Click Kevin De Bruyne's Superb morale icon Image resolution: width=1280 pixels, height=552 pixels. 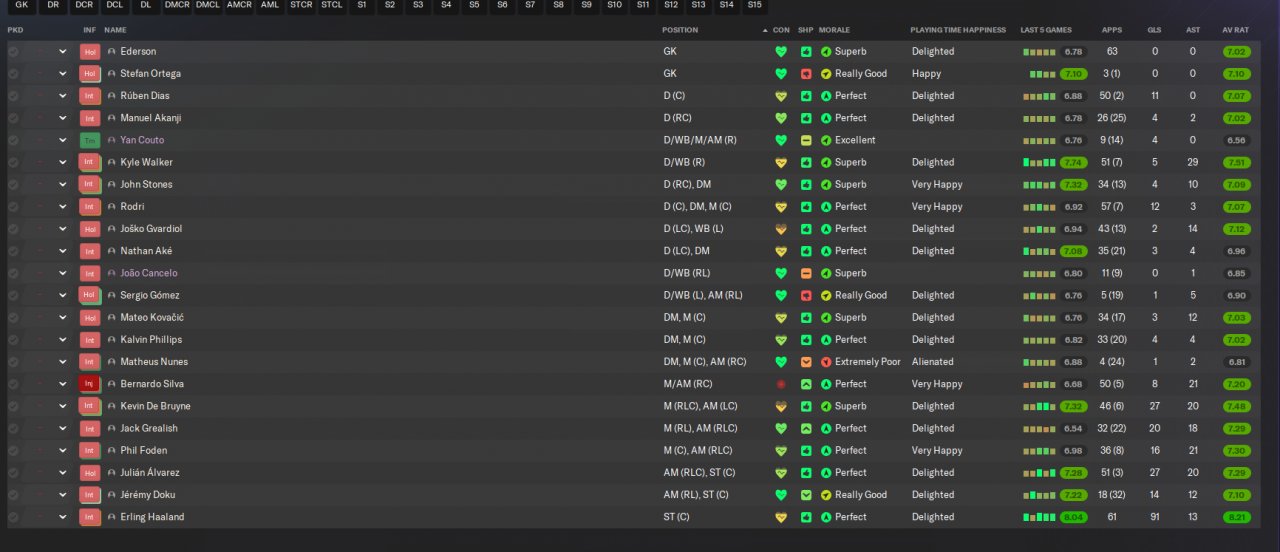point(826,406)
